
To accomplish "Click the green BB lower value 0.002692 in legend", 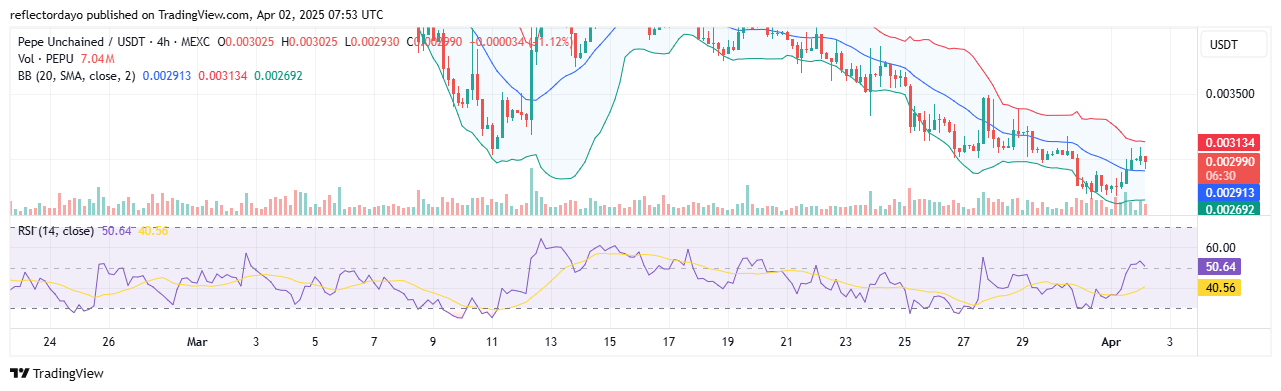I will (278, 75).
